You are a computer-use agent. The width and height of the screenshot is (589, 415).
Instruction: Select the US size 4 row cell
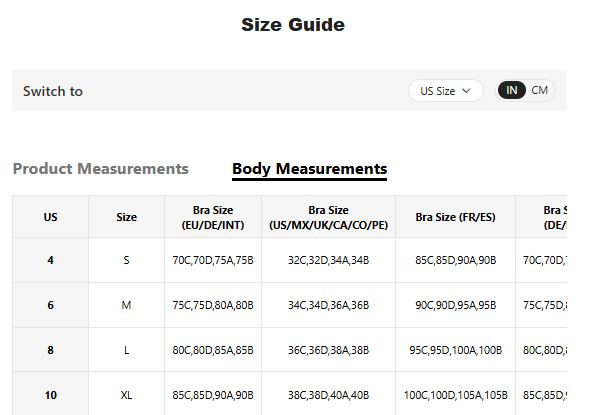click(51, 260)
